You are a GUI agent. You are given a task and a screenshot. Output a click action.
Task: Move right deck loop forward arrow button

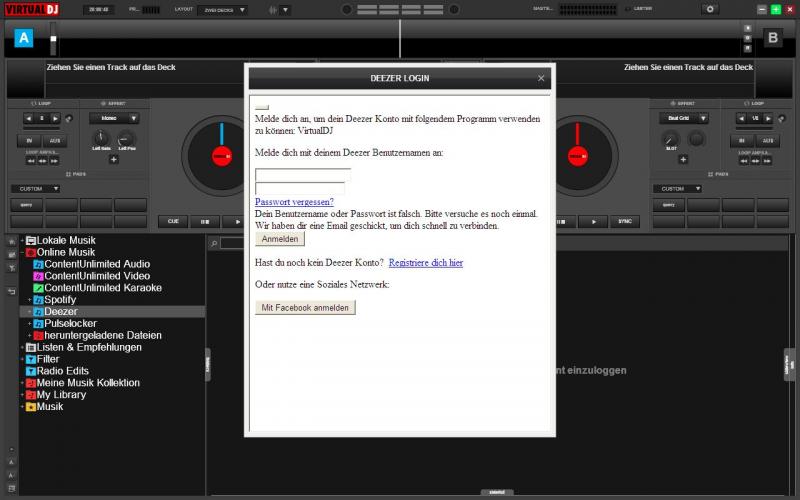pyautogui.click(x=767, y=161)
